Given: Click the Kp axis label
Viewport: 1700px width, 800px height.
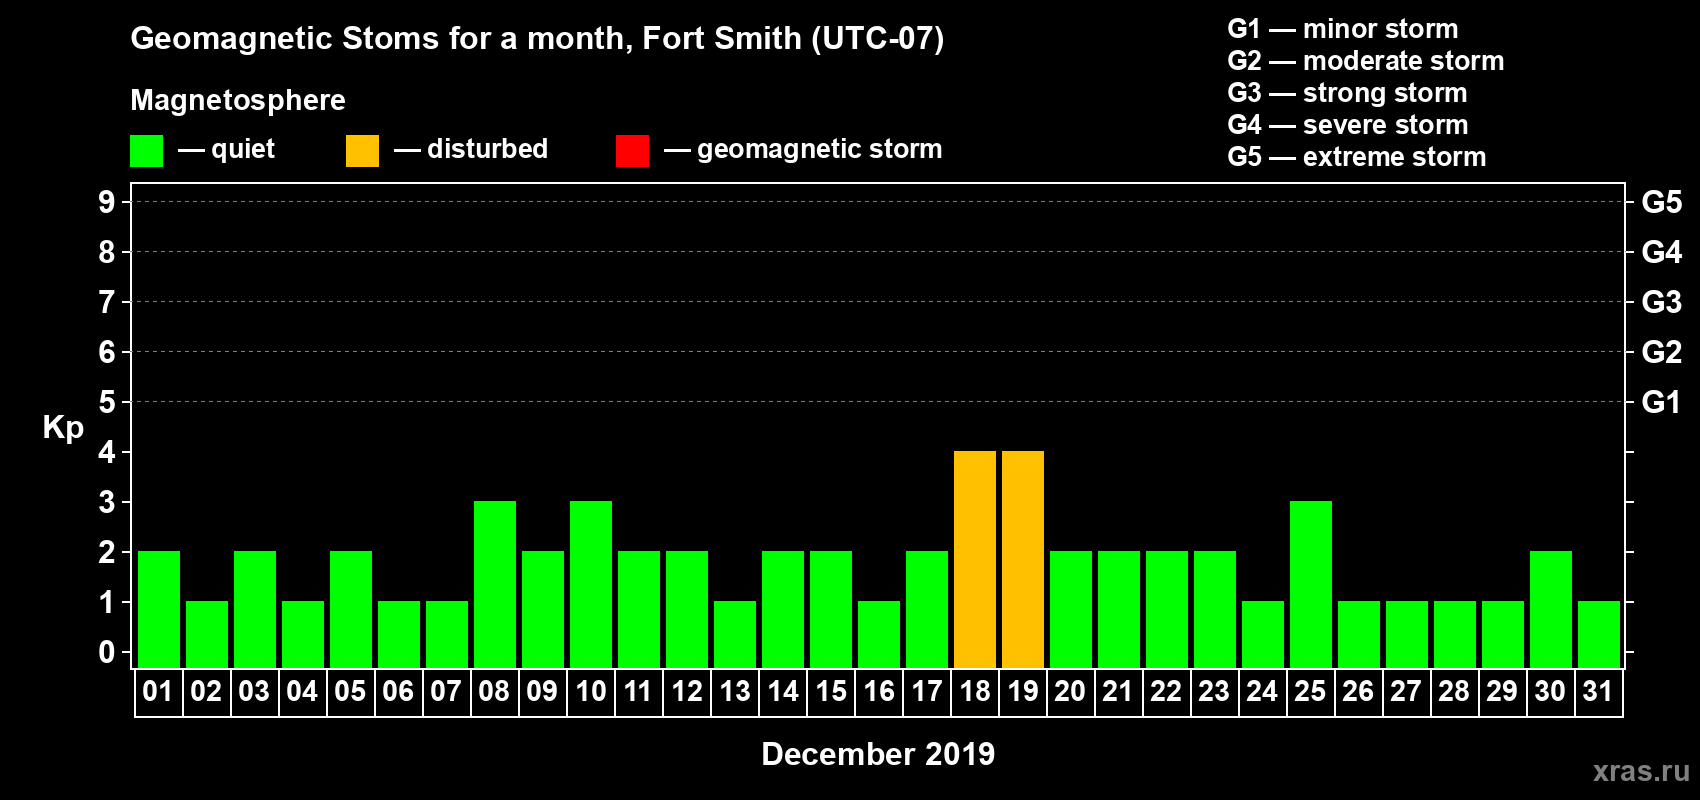Looking at the screenshot, I should 63,428.
